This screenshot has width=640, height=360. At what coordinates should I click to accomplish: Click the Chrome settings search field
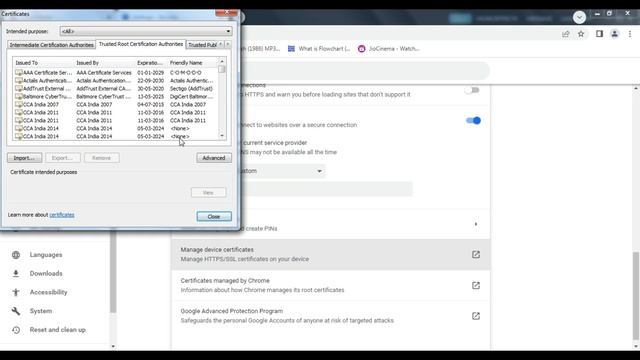coord(365,71)
